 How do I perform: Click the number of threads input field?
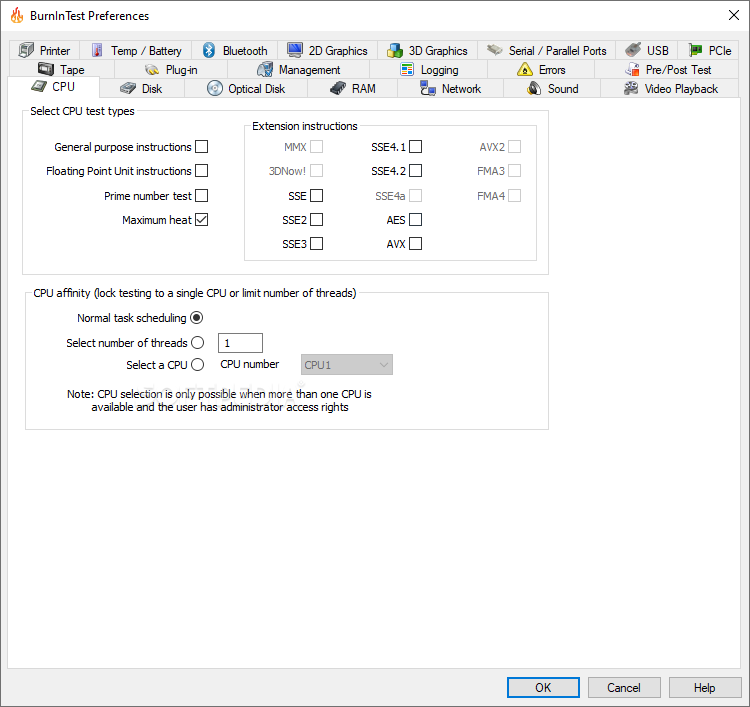click(x=240, y=342)
